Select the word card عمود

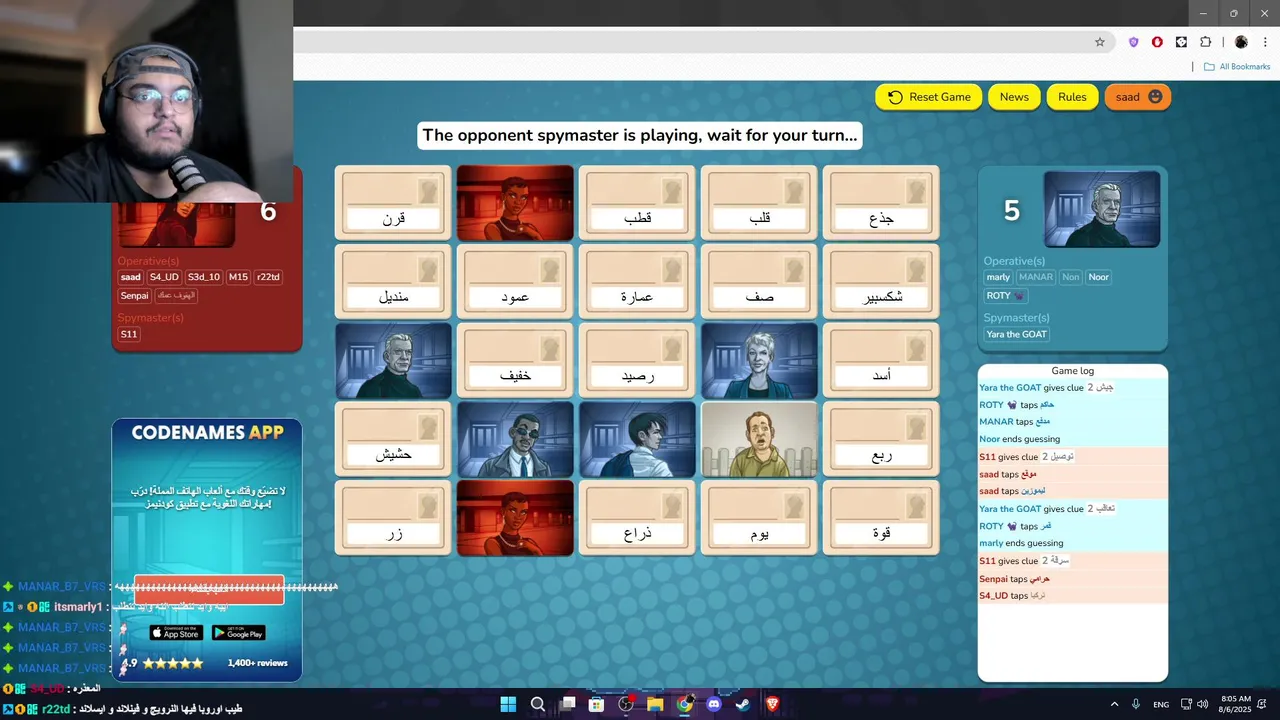tap(515, 281)
